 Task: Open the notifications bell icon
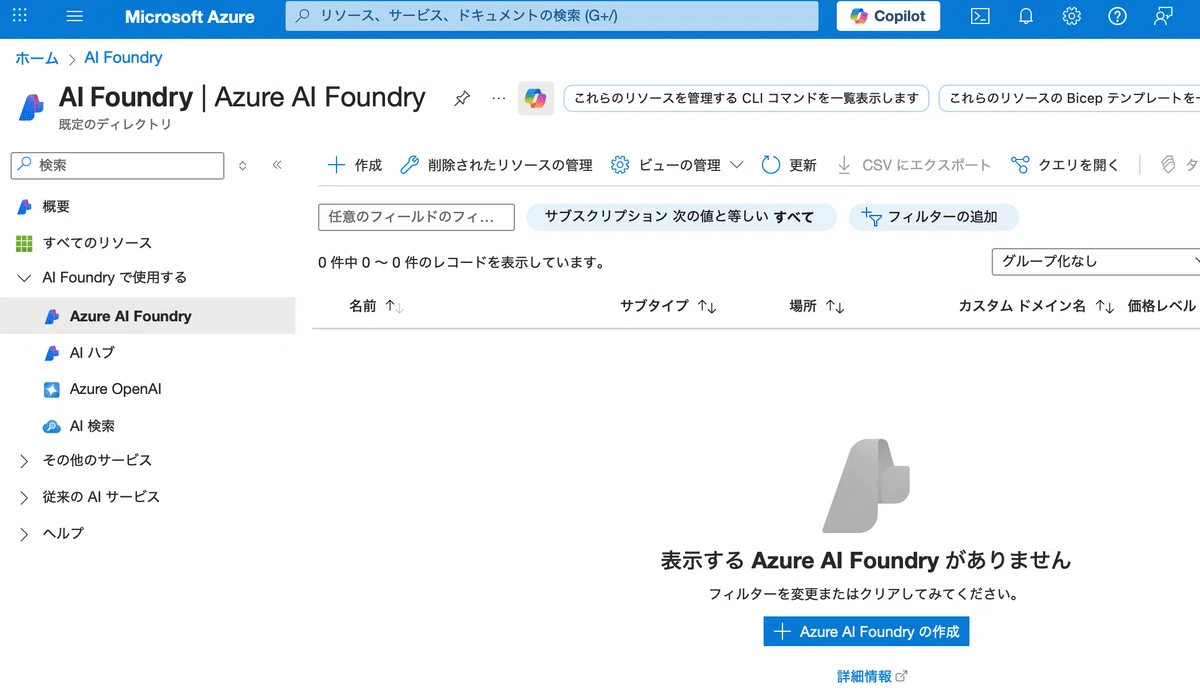coord(1026,16)
